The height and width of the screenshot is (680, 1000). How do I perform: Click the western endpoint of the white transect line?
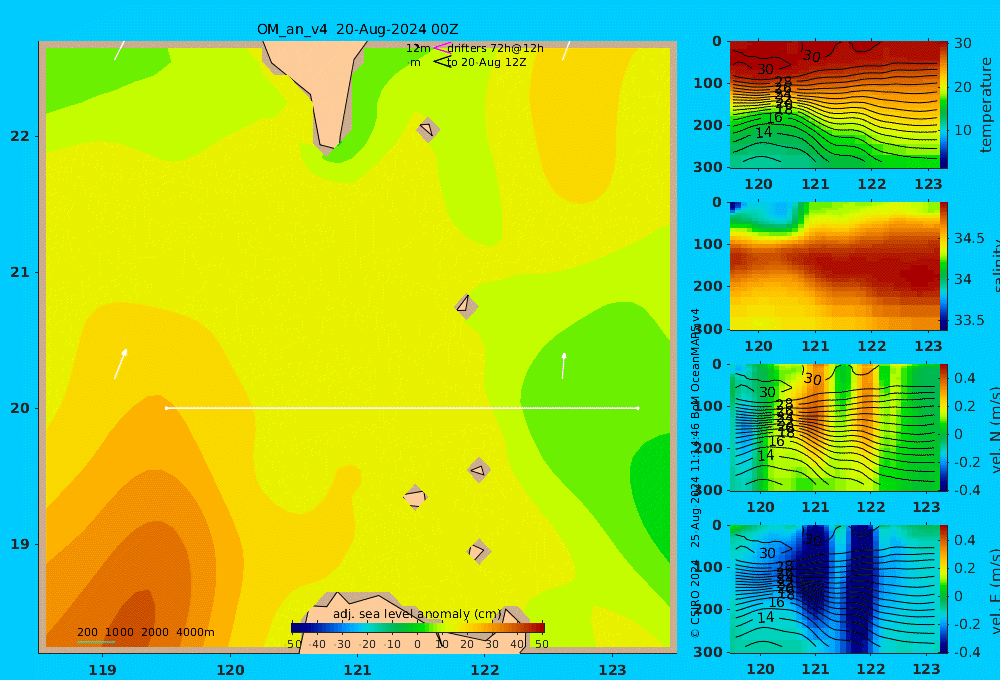click(166, 408)
